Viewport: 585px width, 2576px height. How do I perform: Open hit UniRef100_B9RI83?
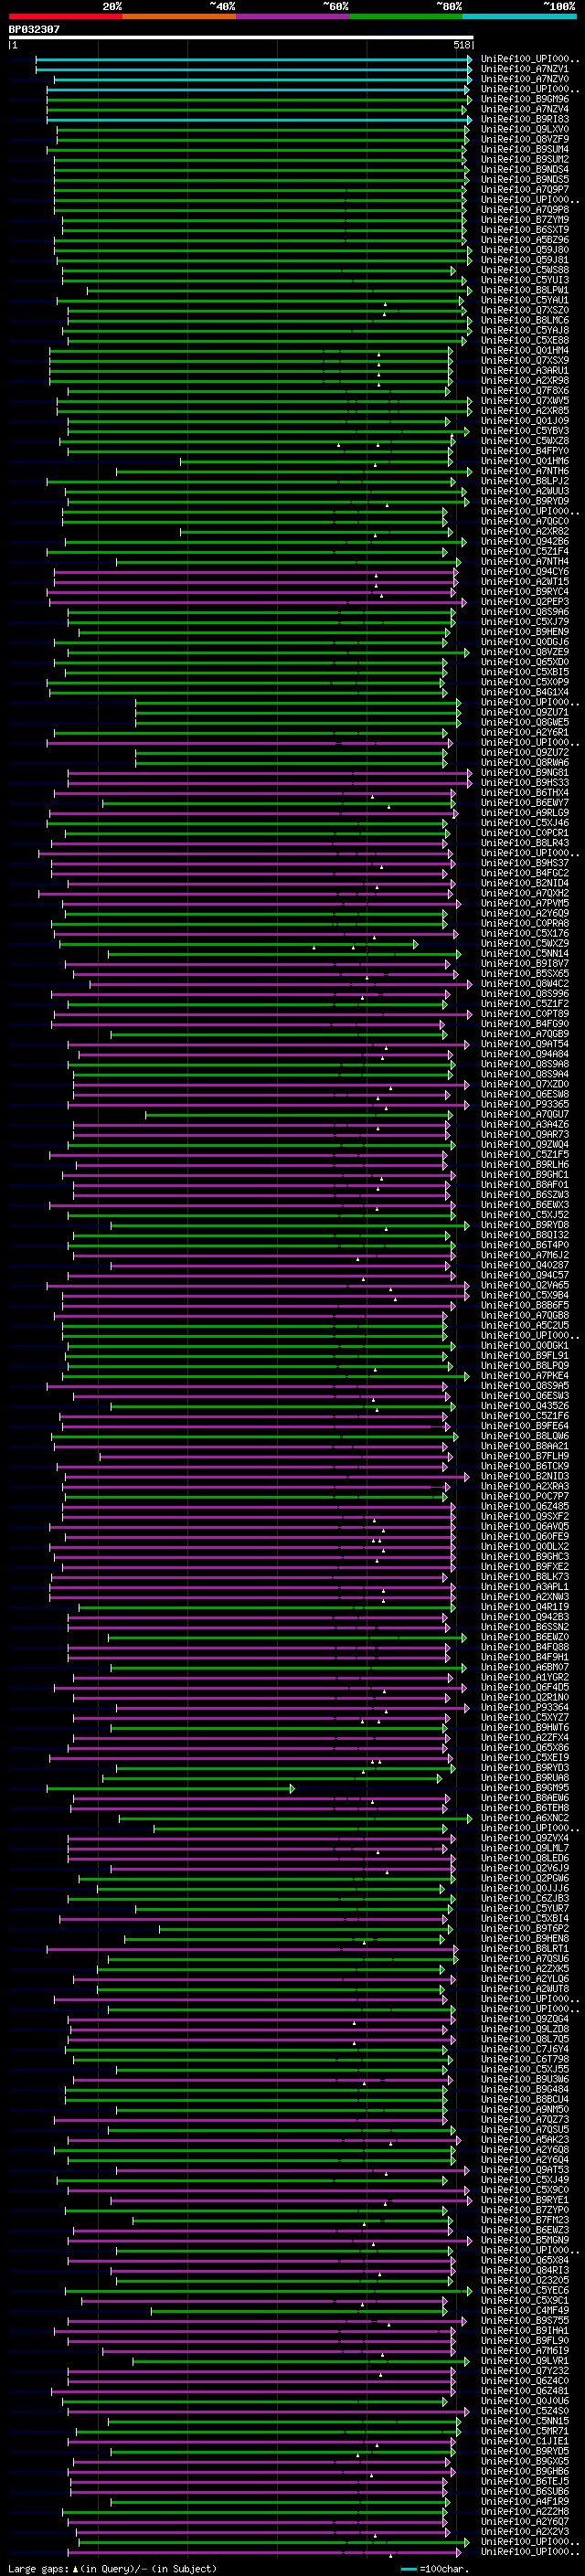click(525, 119)
